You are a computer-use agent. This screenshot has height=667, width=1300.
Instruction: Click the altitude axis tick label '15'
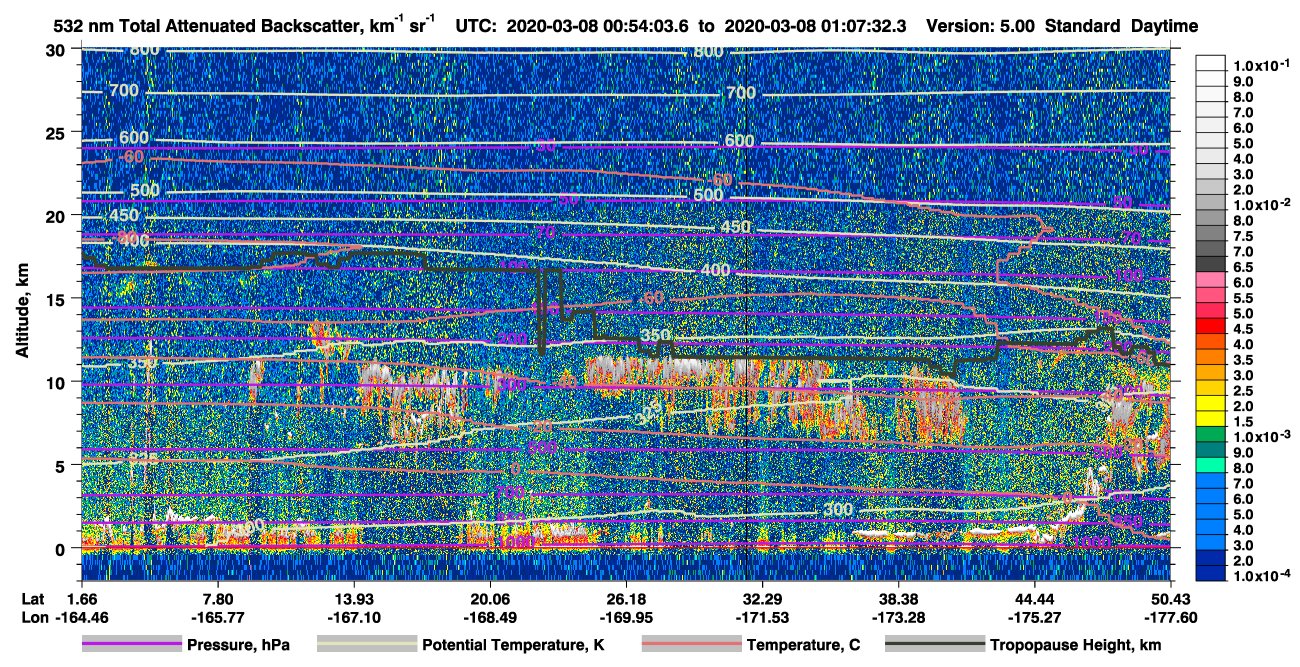coord(56,299)
